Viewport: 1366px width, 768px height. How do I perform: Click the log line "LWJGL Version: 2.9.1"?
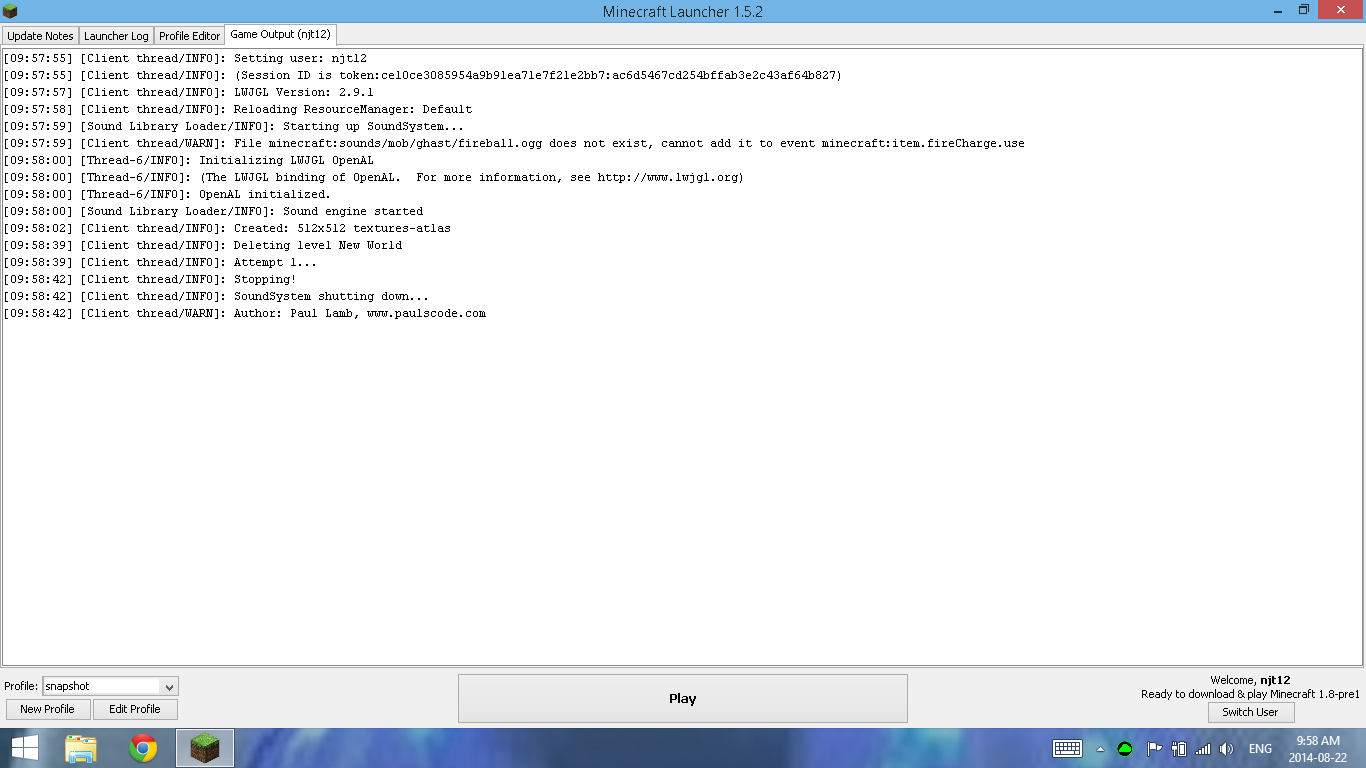click(x=188, y=92)
